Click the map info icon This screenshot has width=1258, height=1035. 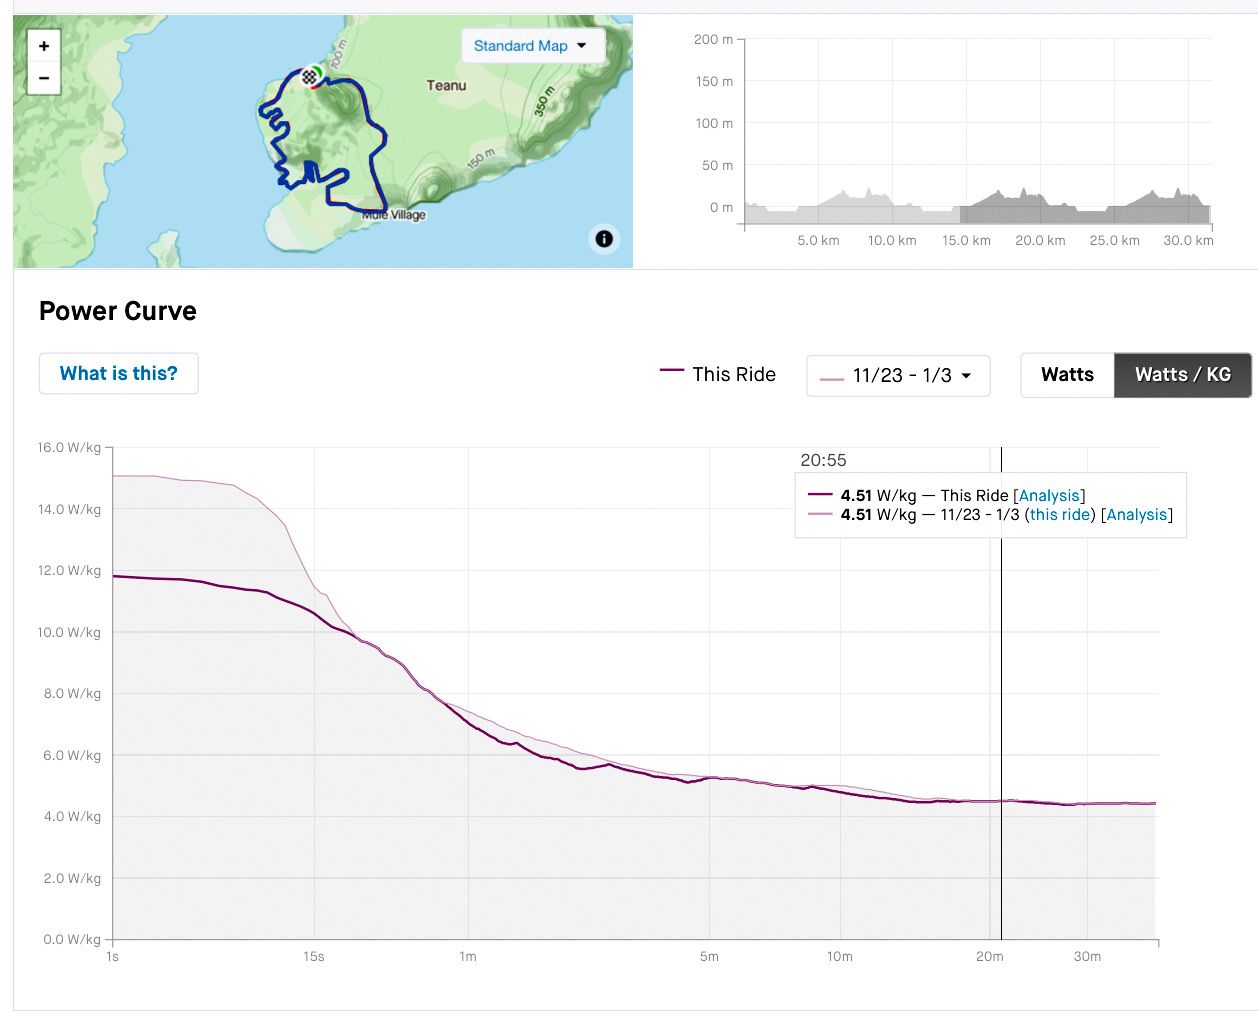click(604, 239)
